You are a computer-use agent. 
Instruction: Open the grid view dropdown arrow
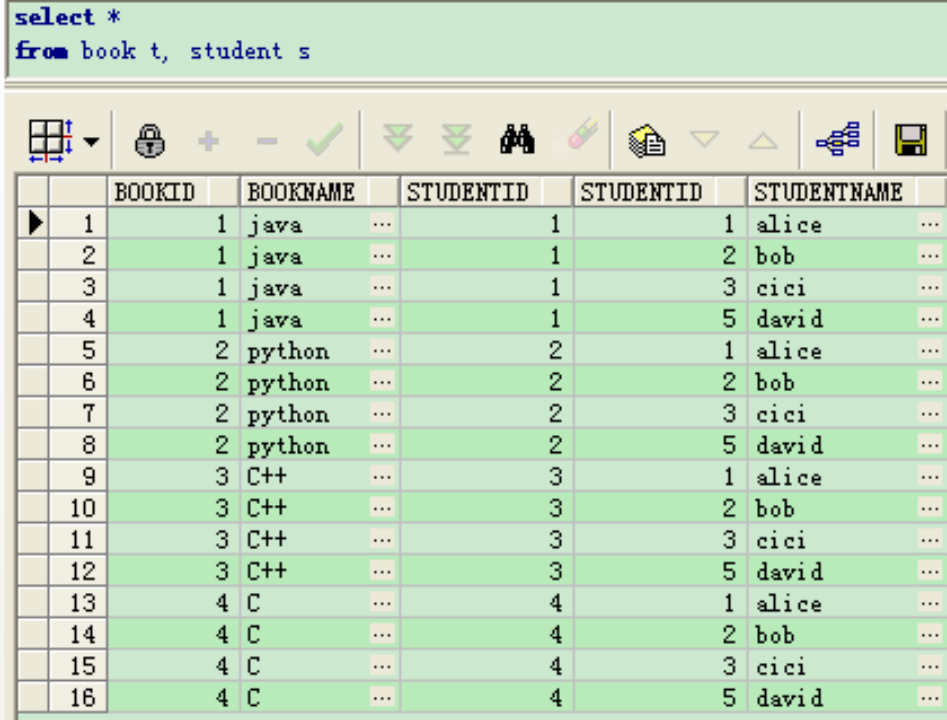[x=91, y=142]
